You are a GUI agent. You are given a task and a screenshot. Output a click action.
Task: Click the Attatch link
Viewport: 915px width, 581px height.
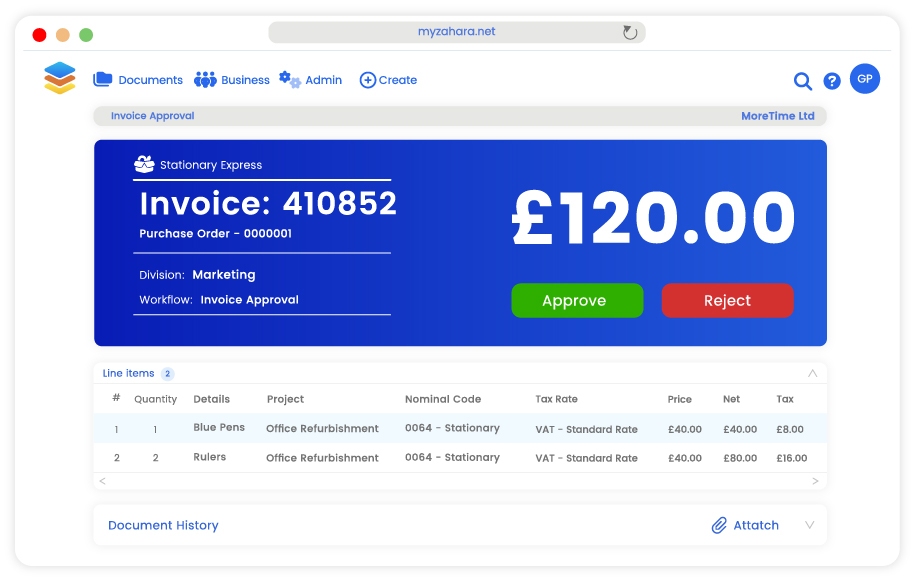tap(756, 525)
